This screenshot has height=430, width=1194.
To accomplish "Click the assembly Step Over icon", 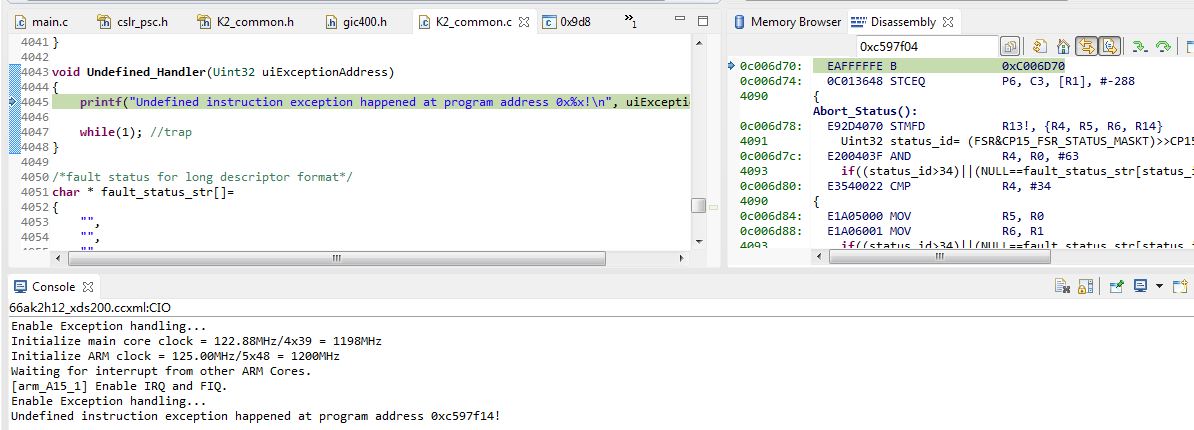I will coord(1164,46).
